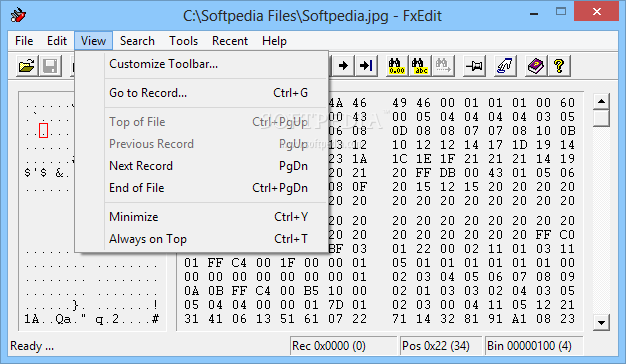Click ASCII text '1A..Qa."' in left pane
The width and height of the screenshot is (626, 364).
[x=55, y=319]
